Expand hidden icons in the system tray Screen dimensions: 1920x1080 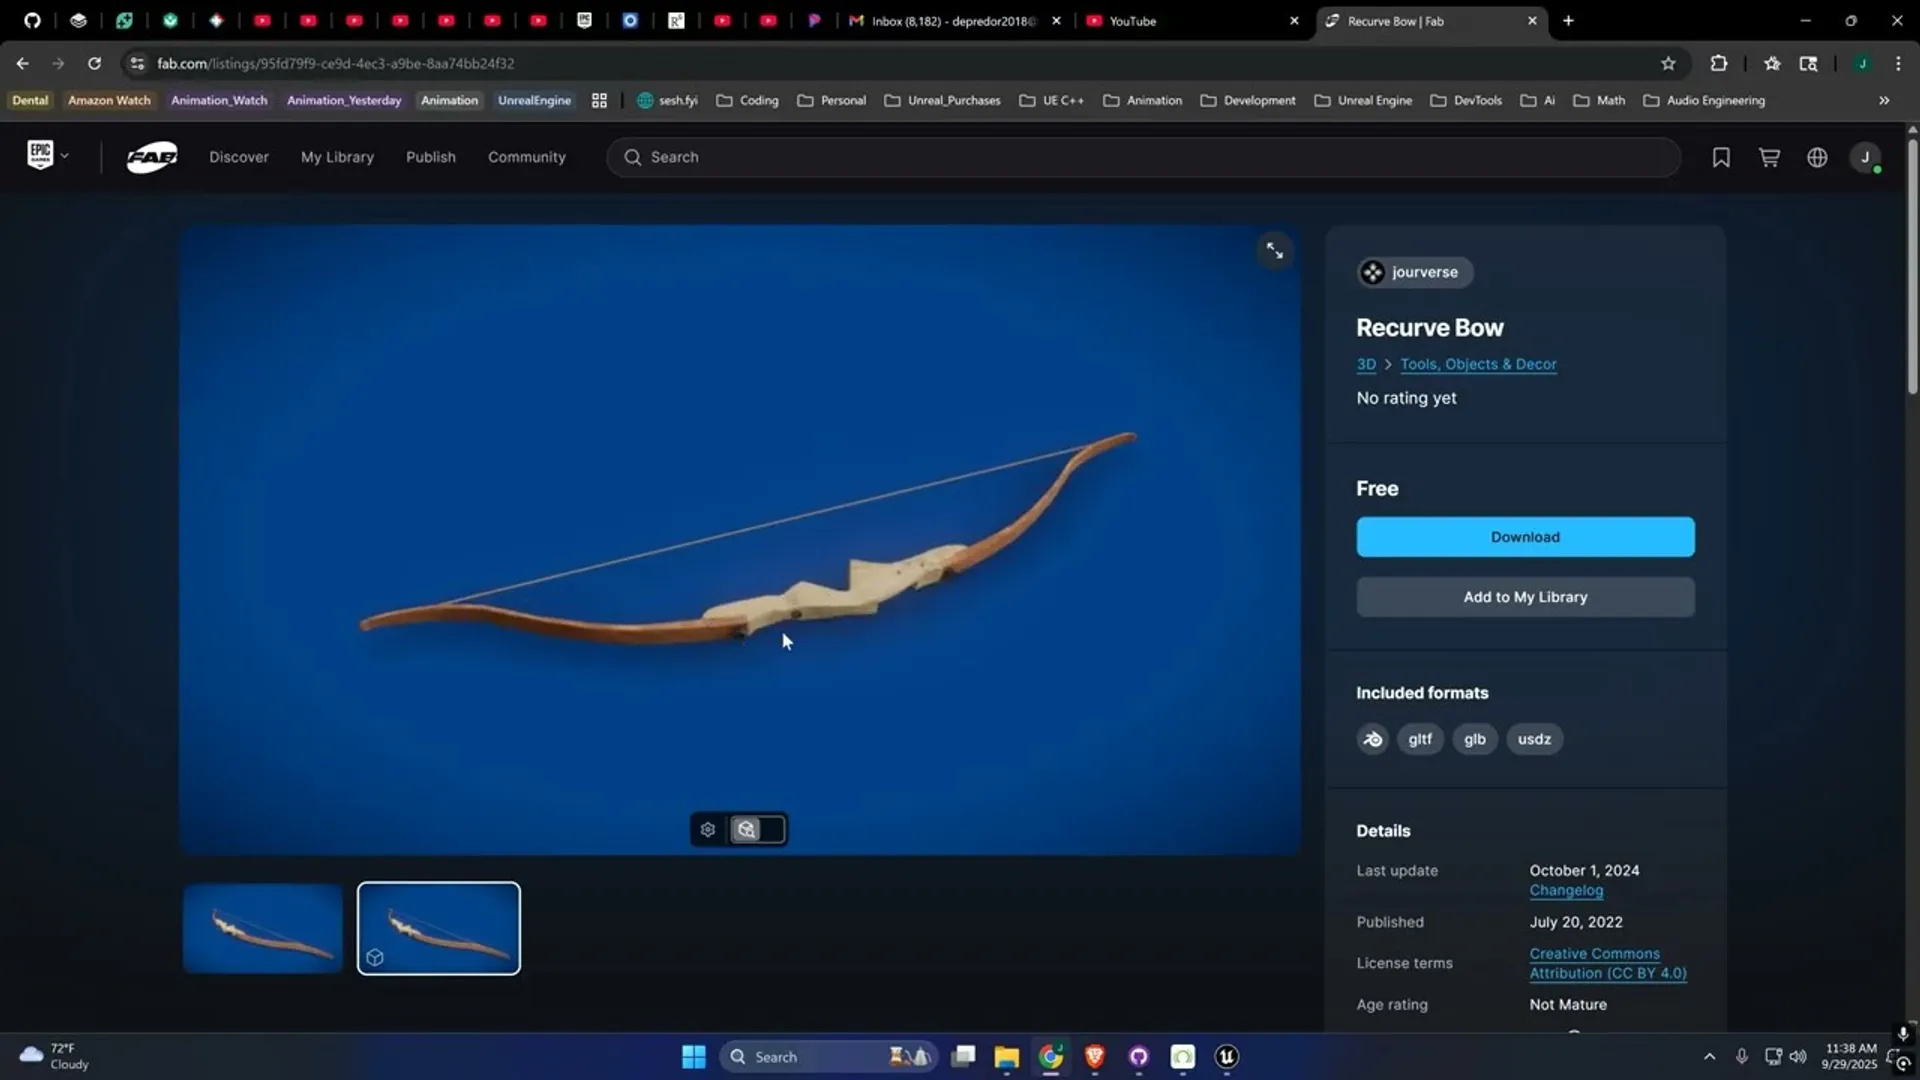(1709, 1056)
